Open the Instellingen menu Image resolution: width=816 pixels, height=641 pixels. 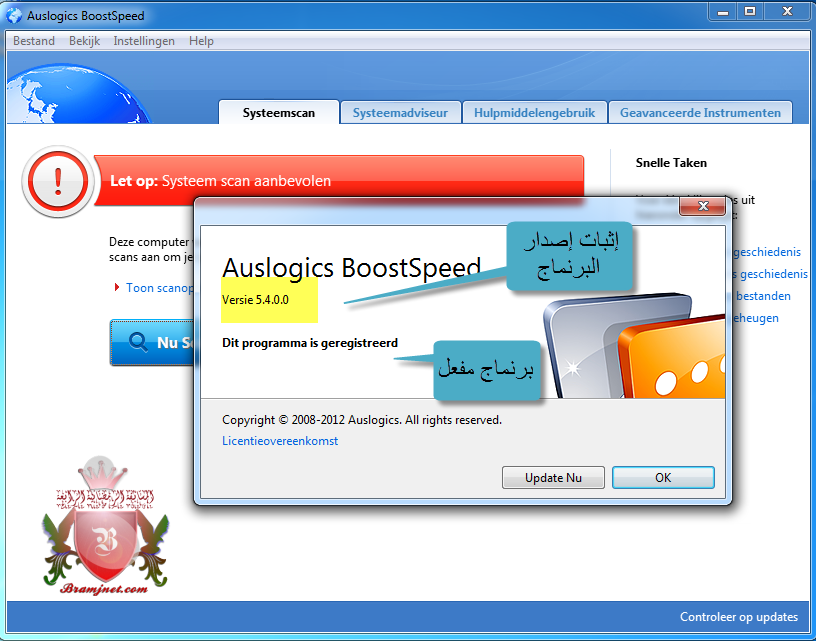(144, 41)
